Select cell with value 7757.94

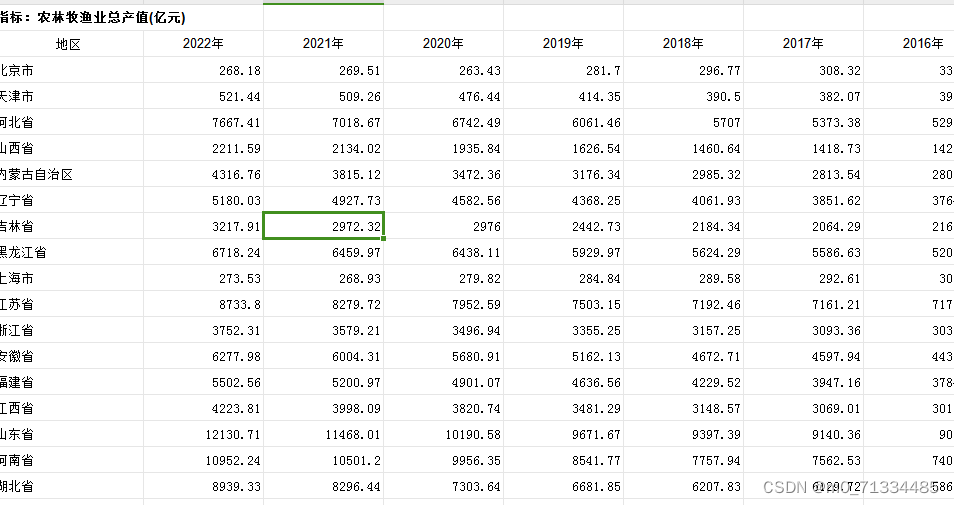pyautogui.click(x=683, y=461)
